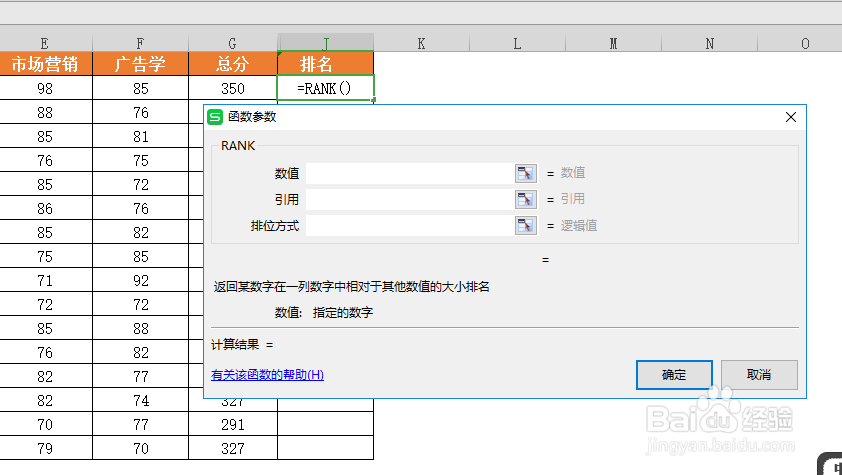This screenshot has width=842, height=475.
Task: Select 市场营销 cell with value 88
Action: point(46,112)
